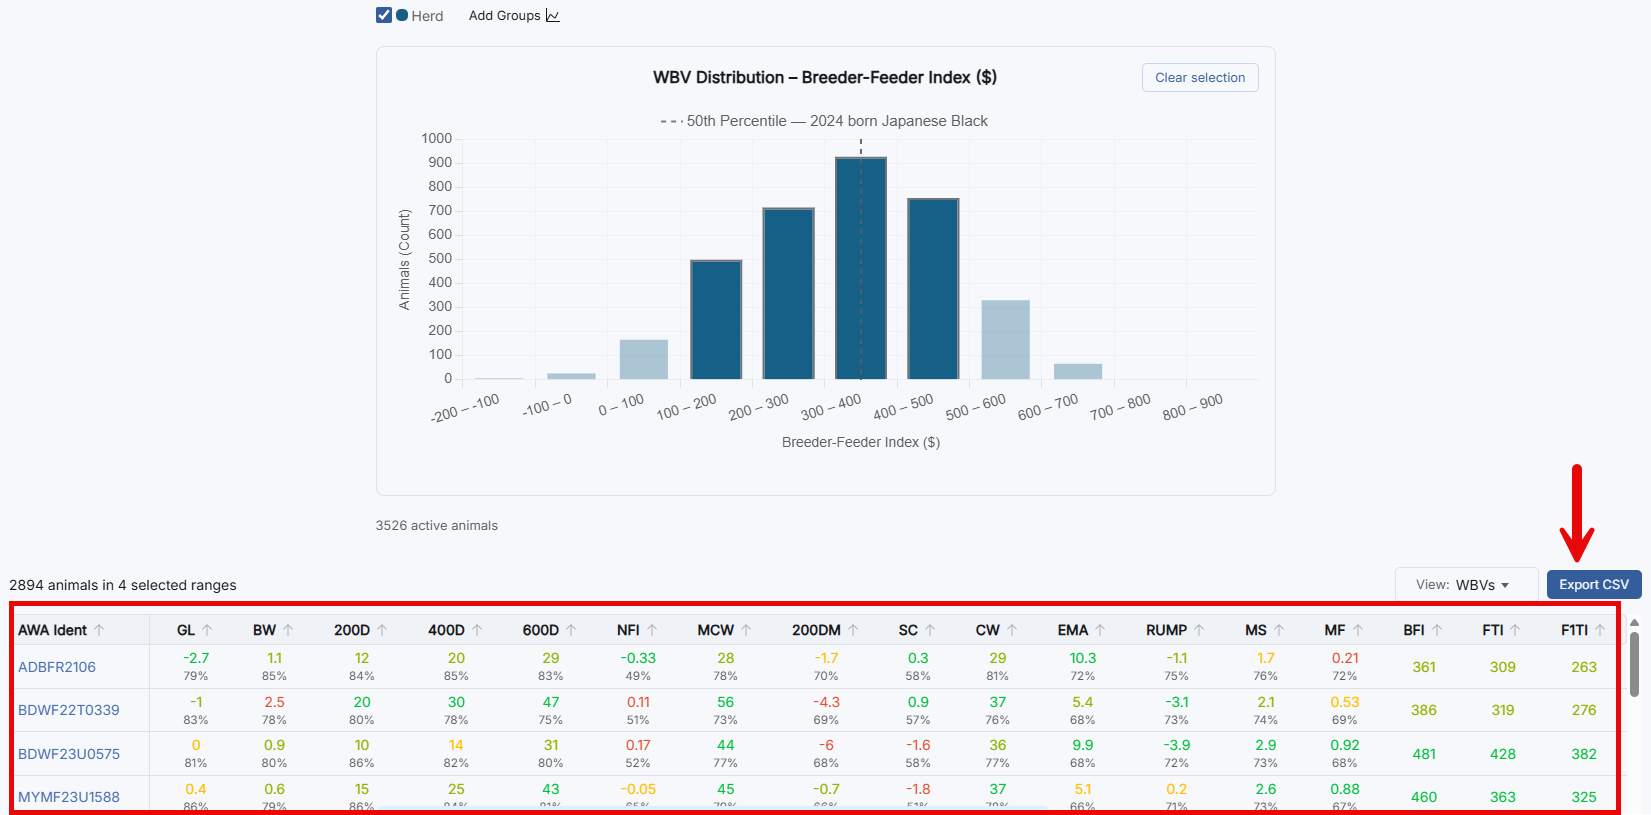Image resolution: width=1651 pixels, height=815 pixels.
Task: Click the Clear selection button
Action: coord(1200,78)
